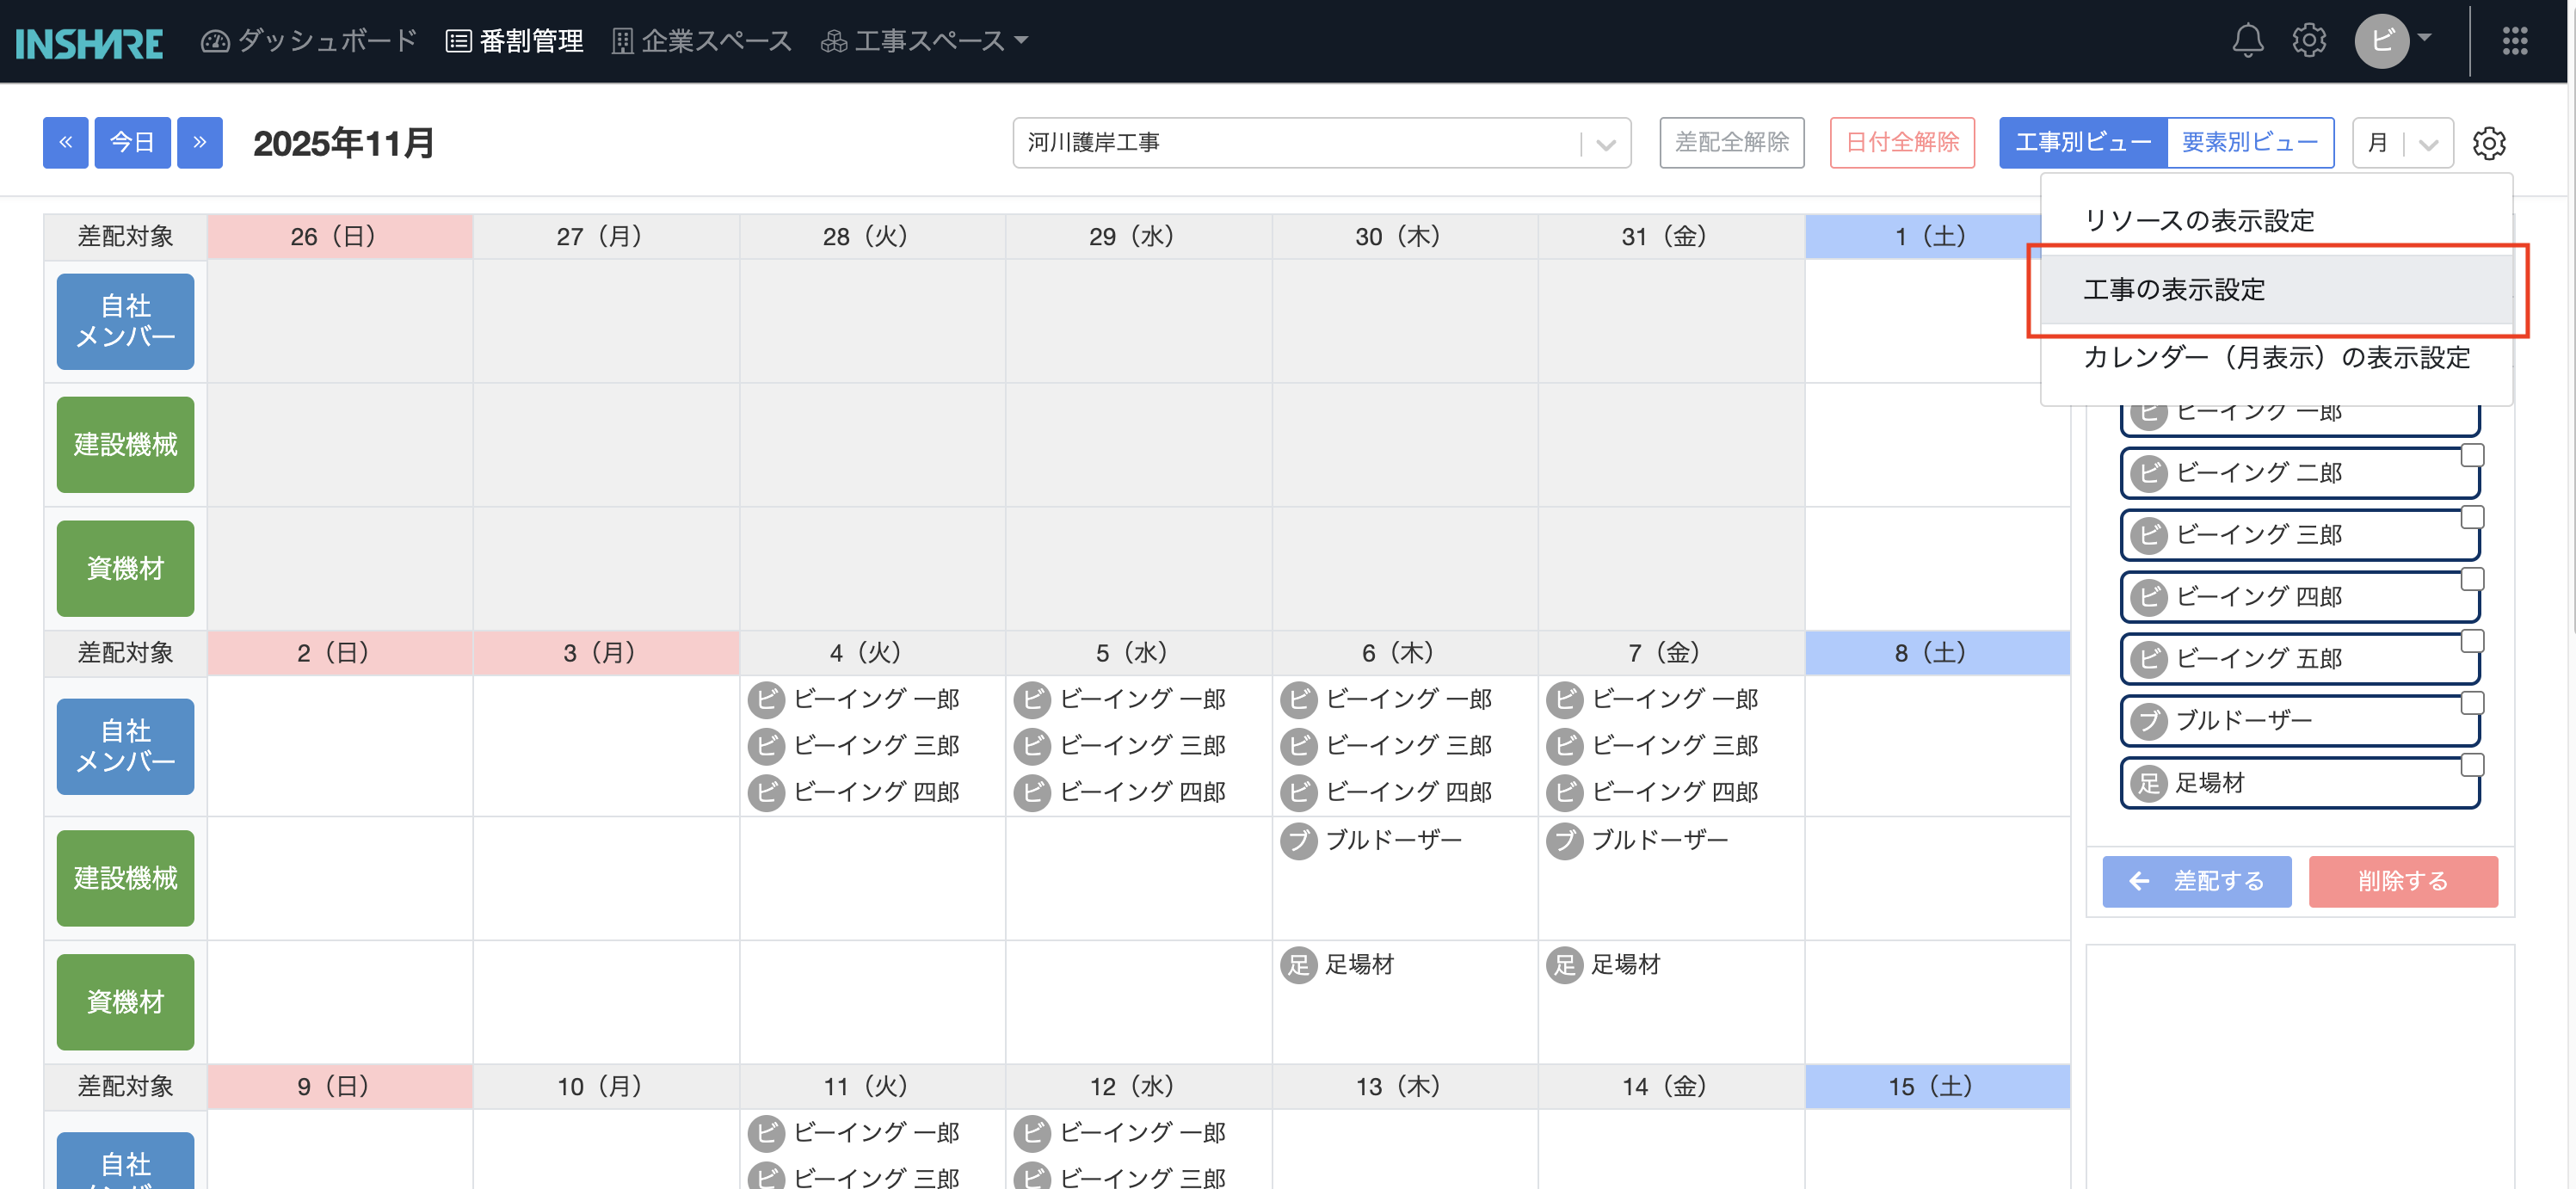The width and height of the screenshot is (2576, 1189).
Task: Open the header settings gear
Action: [x=2309, y=40]
